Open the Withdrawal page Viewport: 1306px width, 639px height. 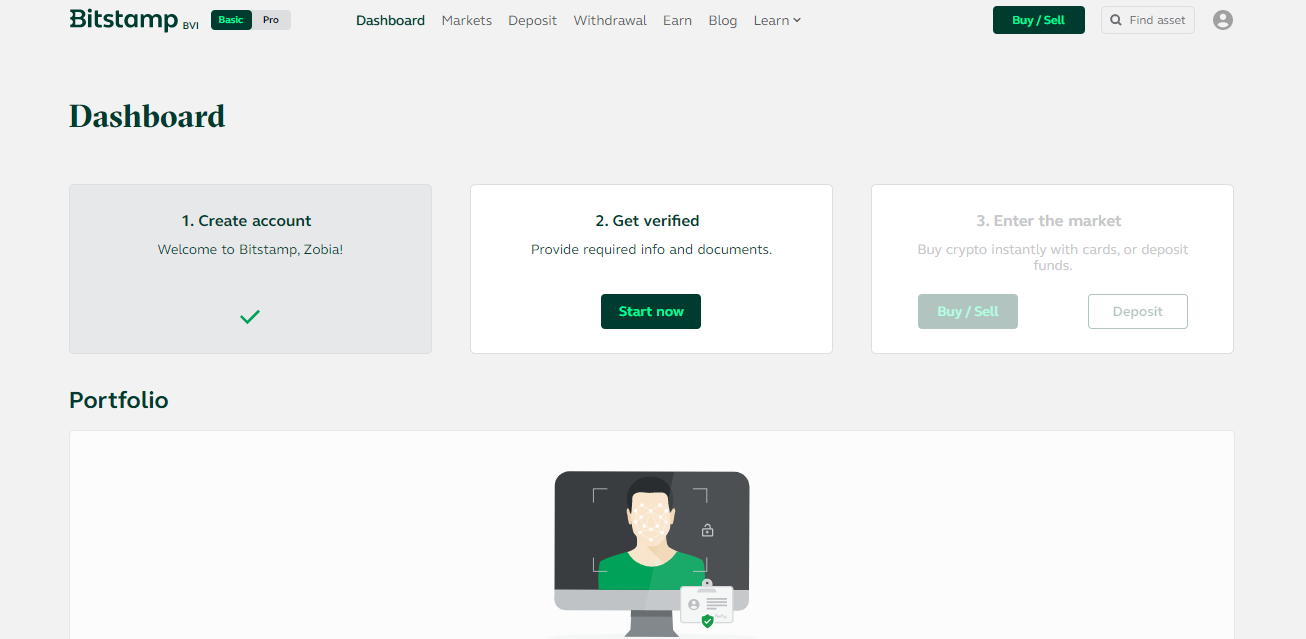click(610, 20)
